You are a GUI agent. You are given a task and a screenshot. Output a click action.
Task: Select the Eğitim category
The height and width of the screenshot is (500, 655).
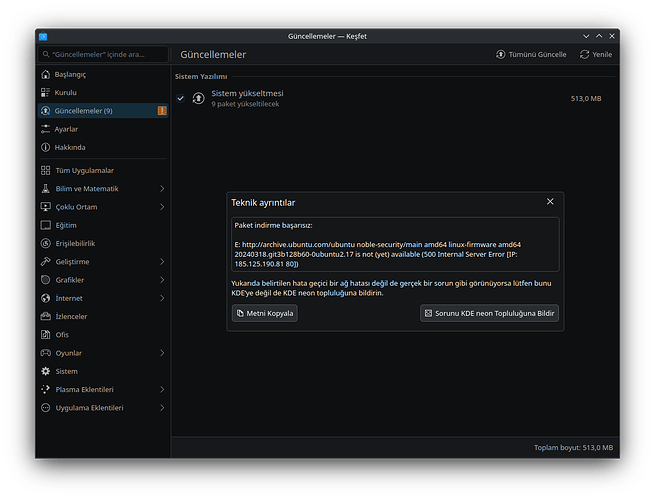pos(66,225)
